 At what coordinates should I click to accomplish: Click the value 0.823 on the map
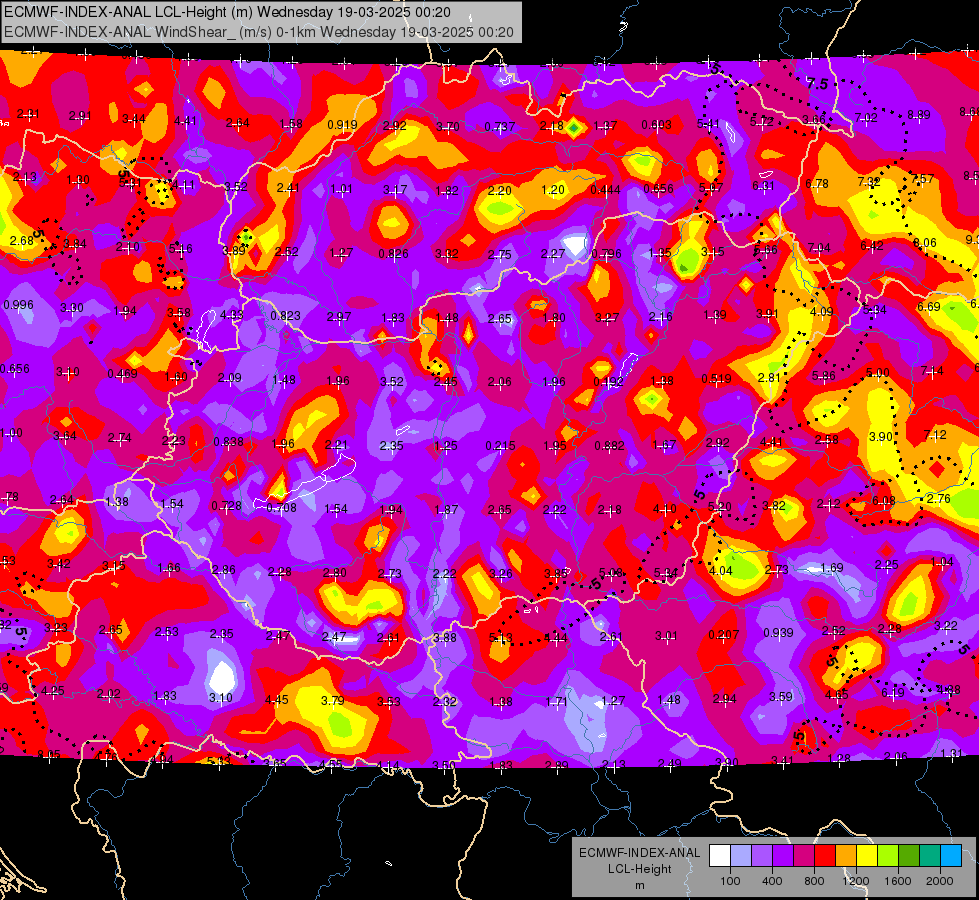point(285,316)
